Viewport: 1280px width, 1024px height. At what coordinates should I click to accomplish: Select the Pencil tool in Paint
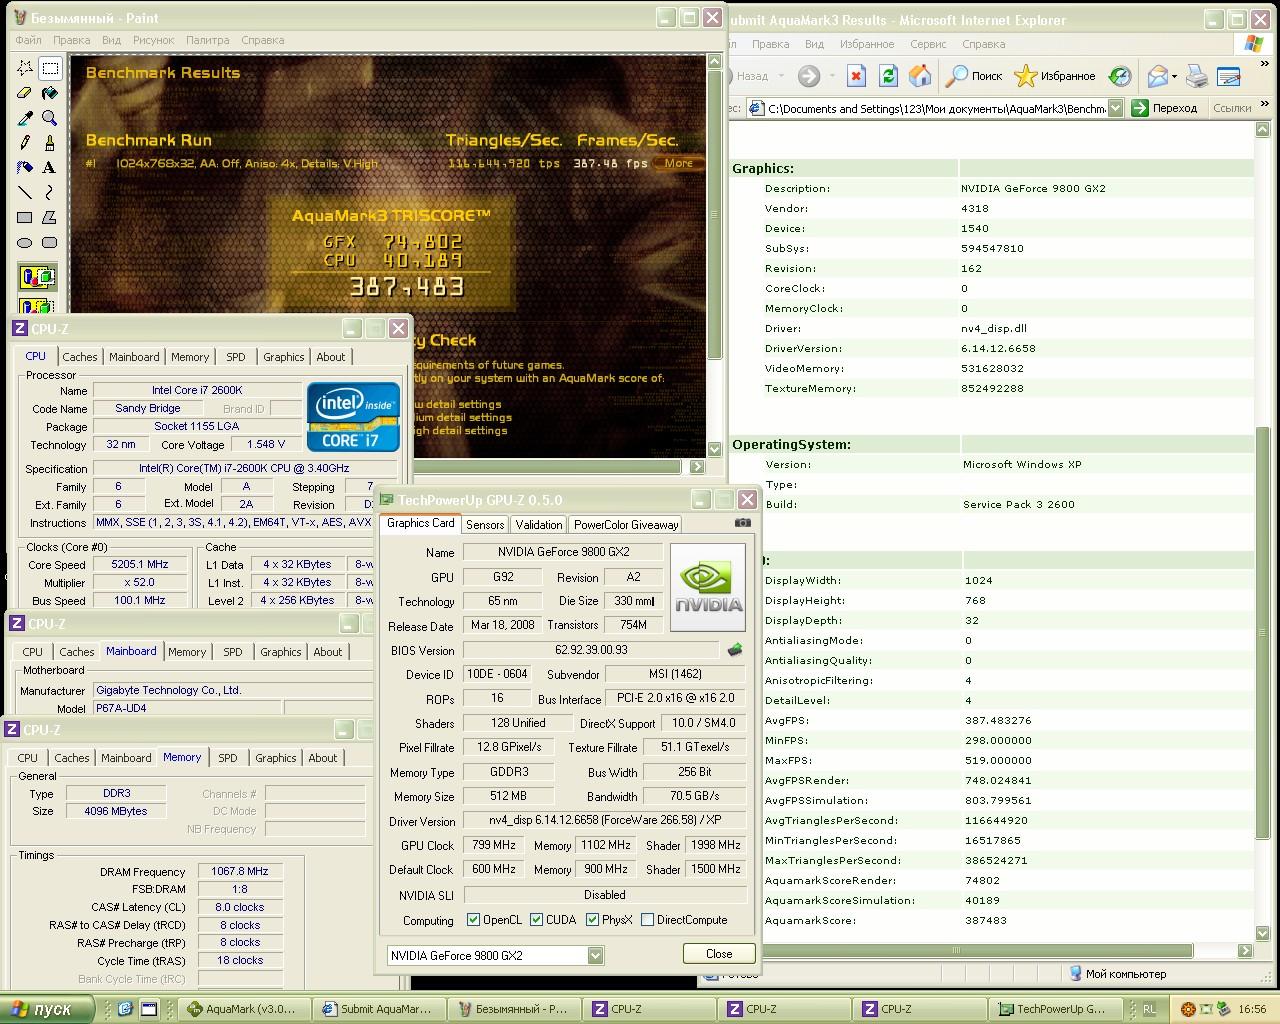[x=25, y=143]
